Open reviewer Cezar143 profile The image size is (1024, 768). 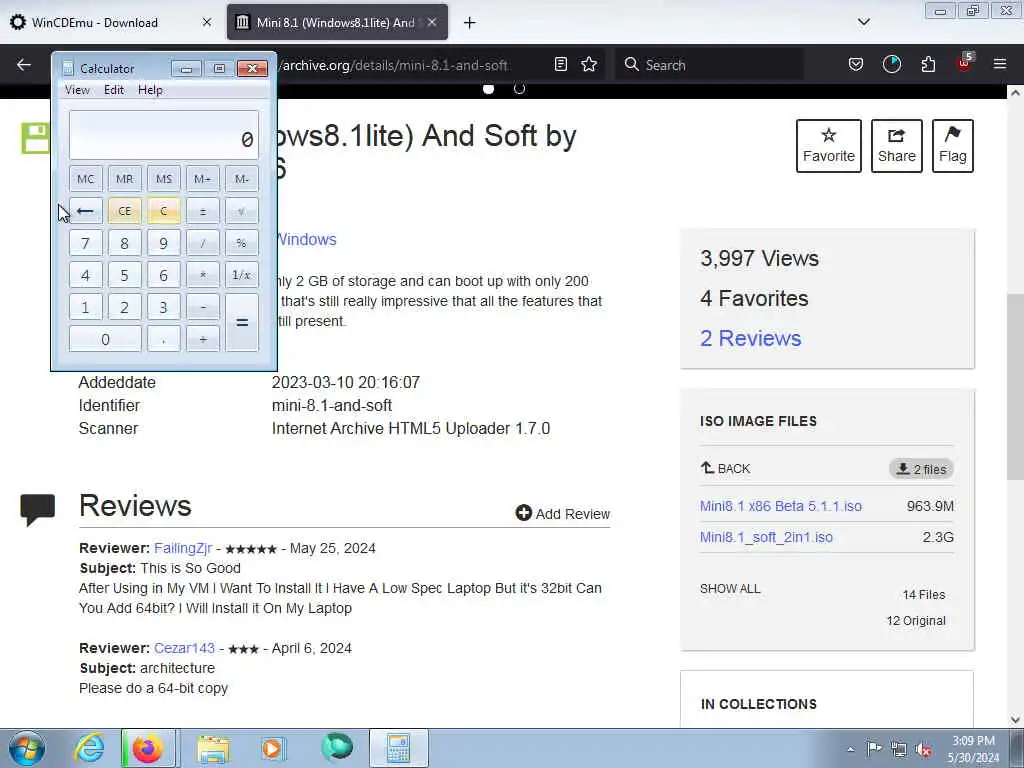click(x=184, y=648)
